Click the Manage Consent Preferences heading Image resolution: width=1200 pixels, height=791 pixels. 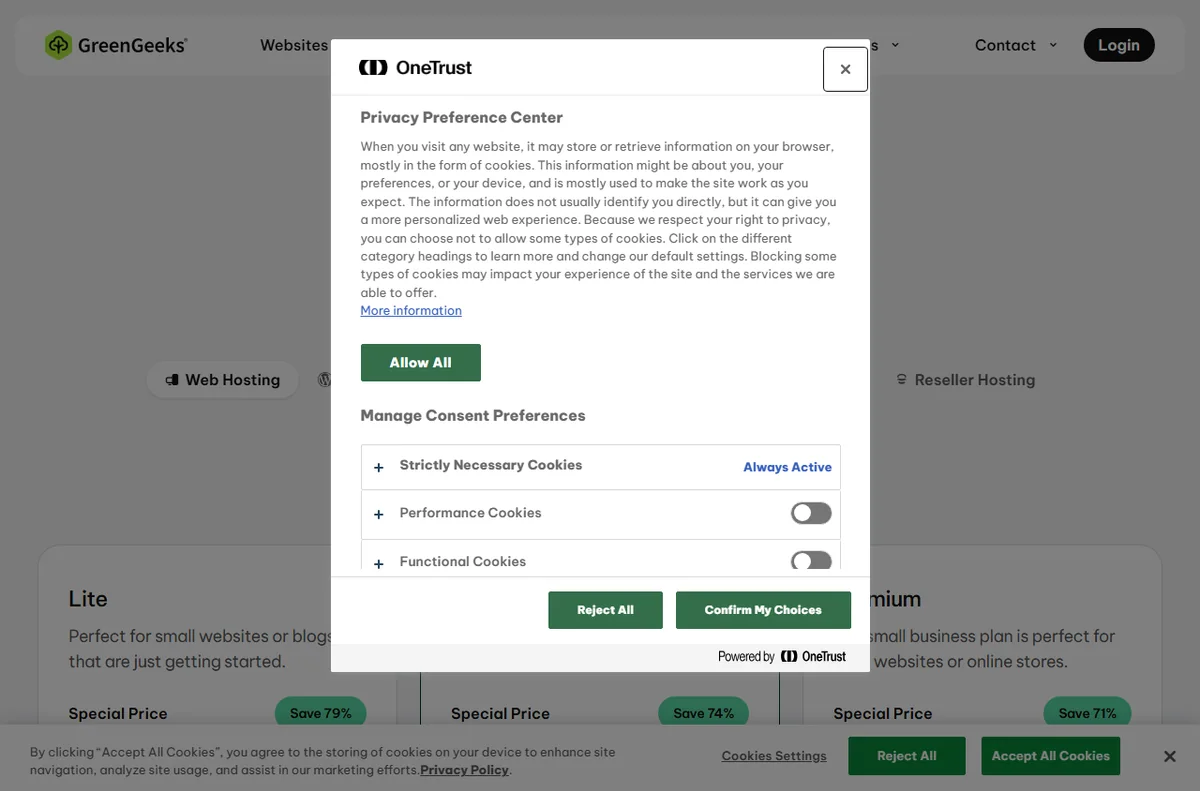pyautogui.click(x=473, y=416)
